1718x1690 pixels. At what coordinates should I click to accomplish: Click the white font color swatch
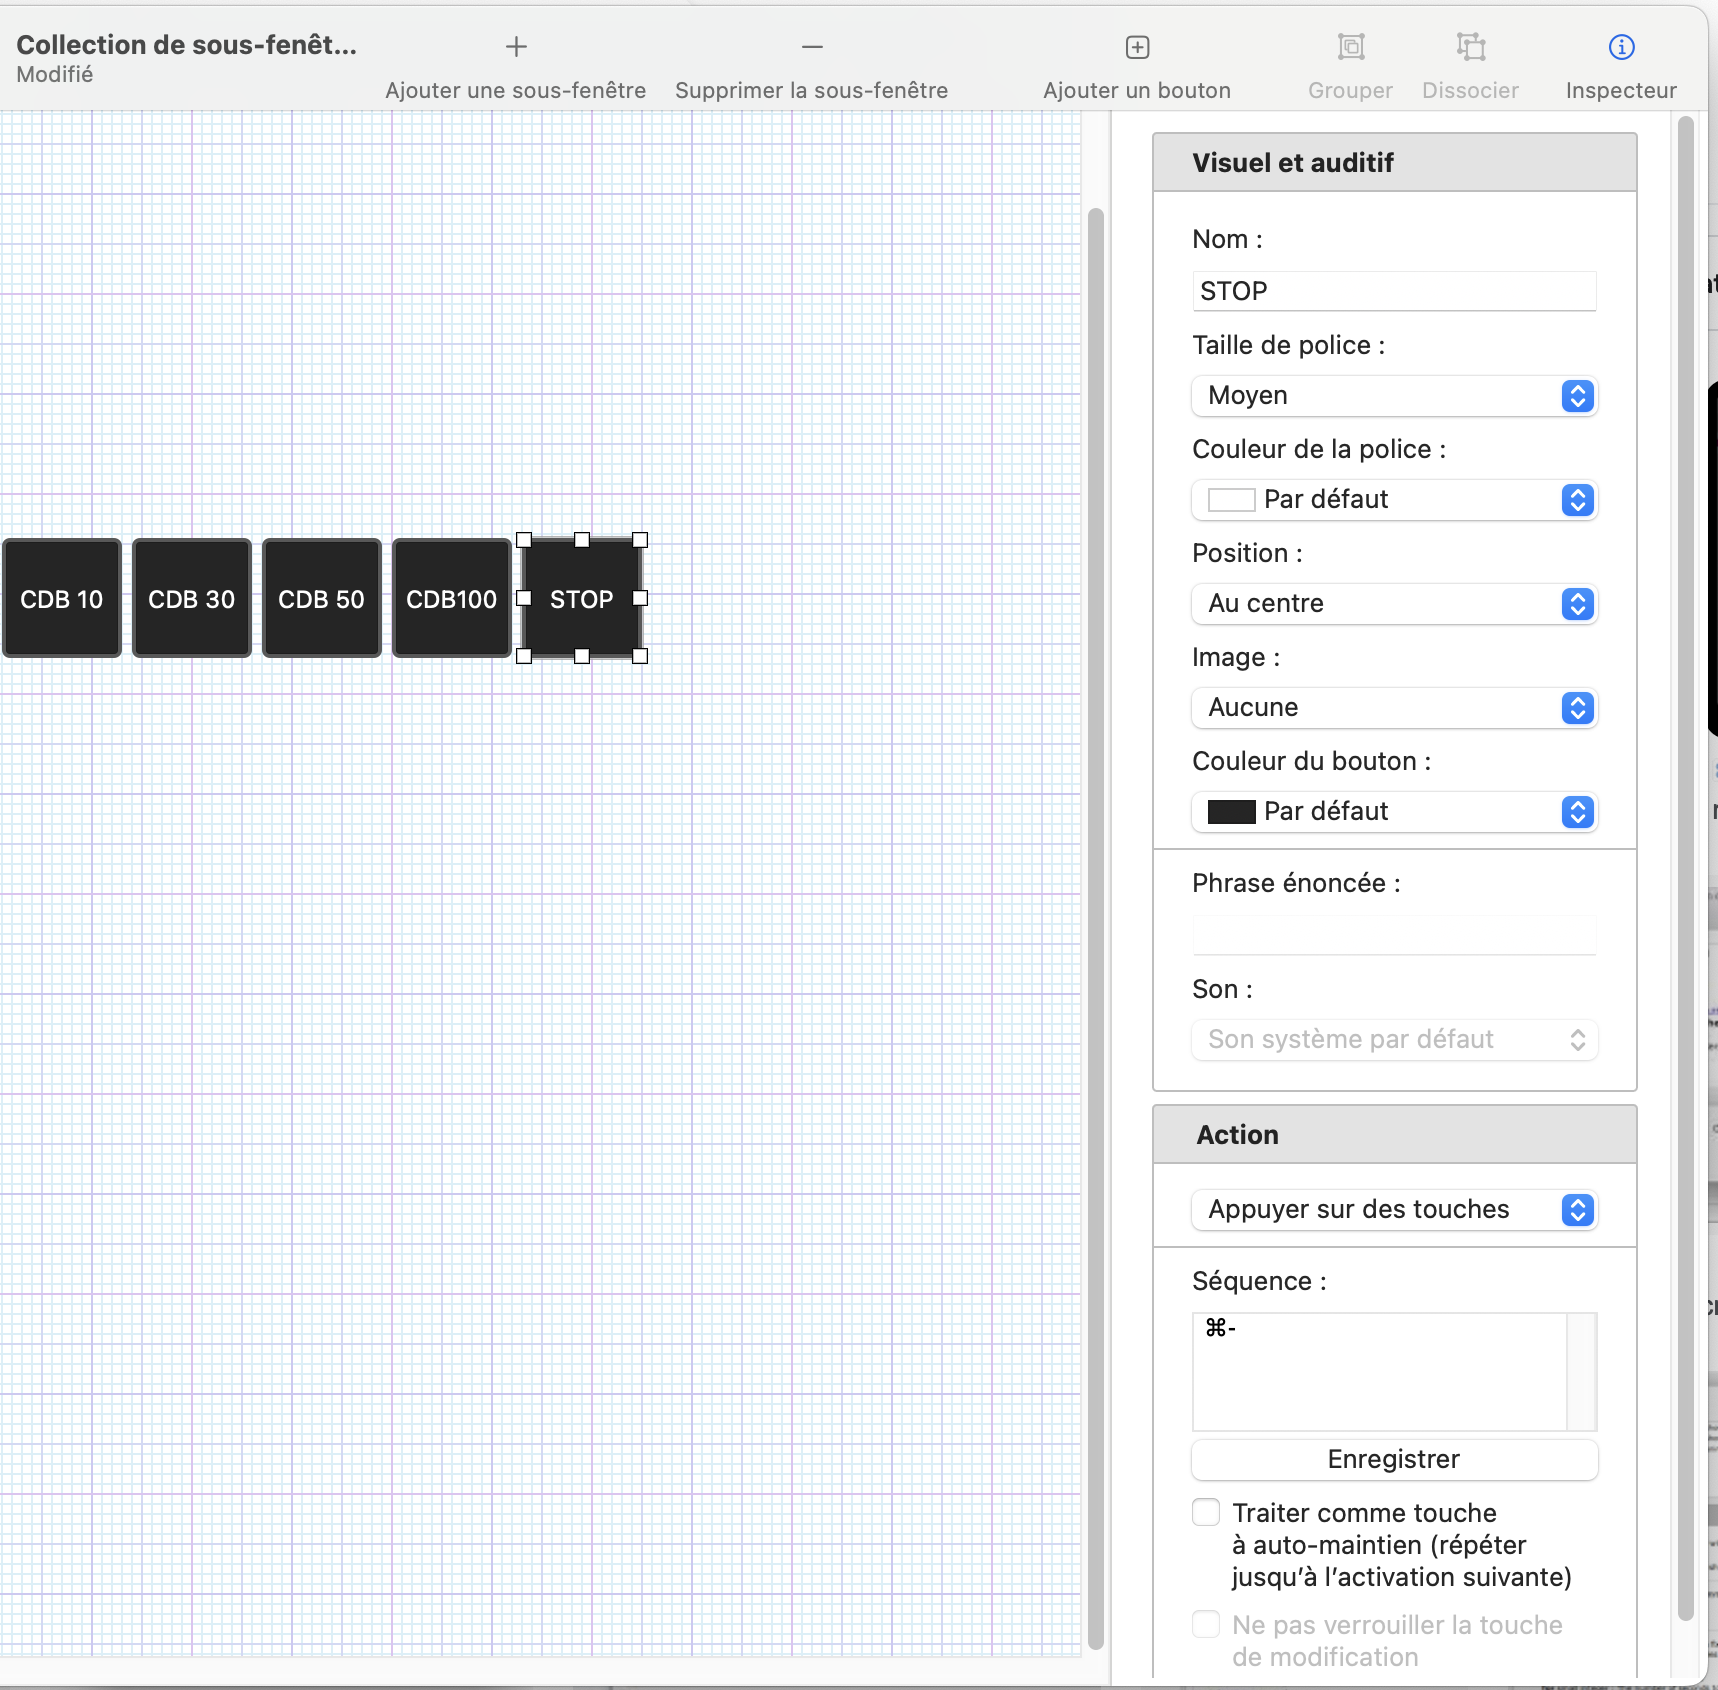(x=1232, y=500)
